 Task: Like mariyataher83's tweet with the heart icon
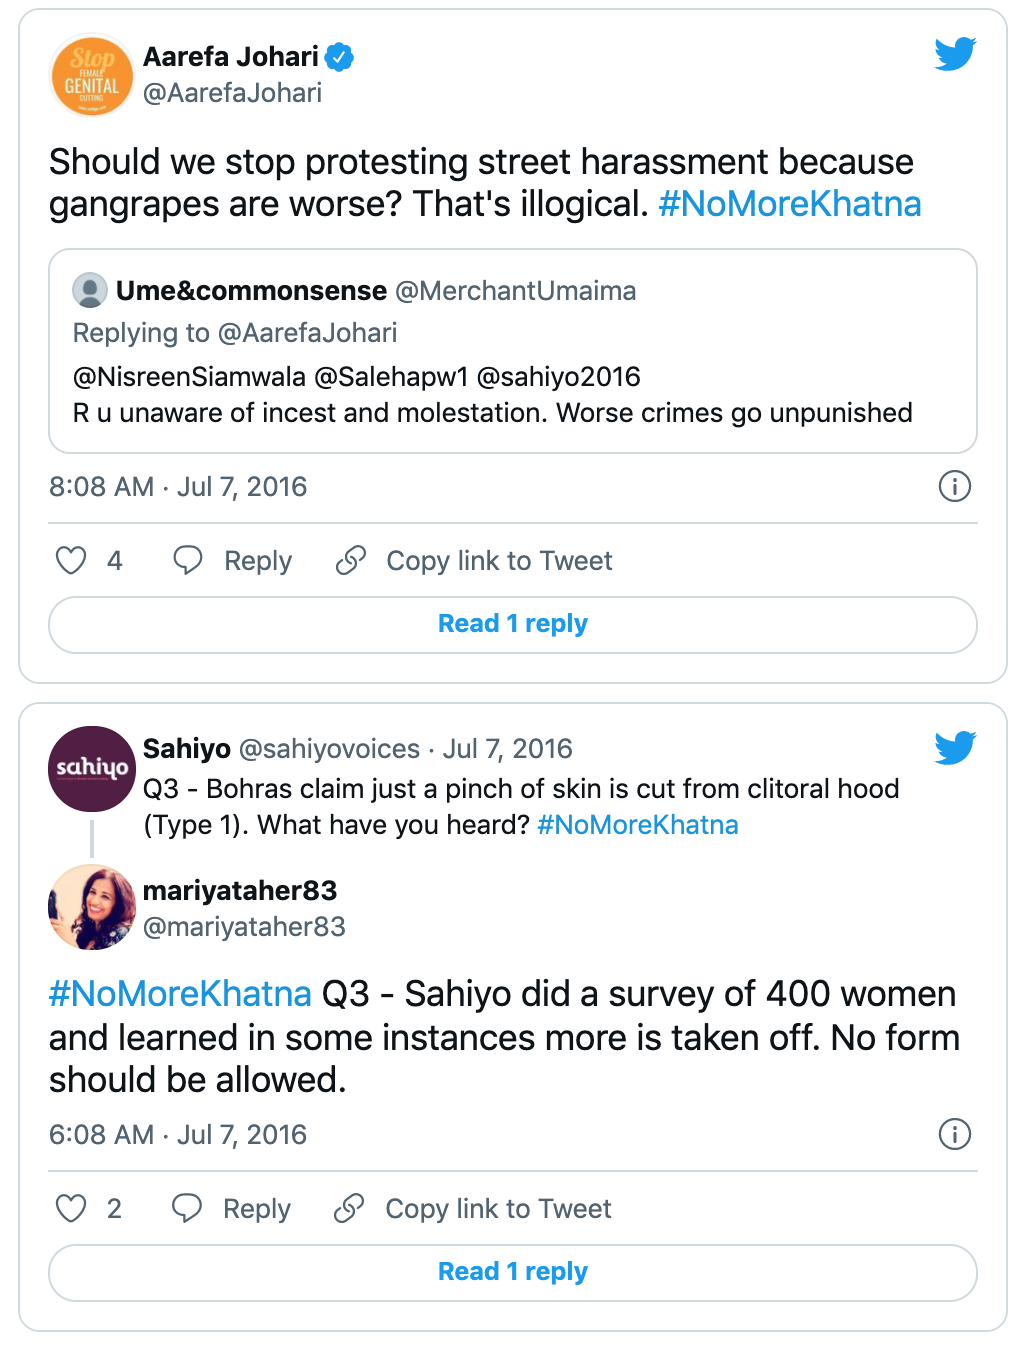coord(71,1208)
